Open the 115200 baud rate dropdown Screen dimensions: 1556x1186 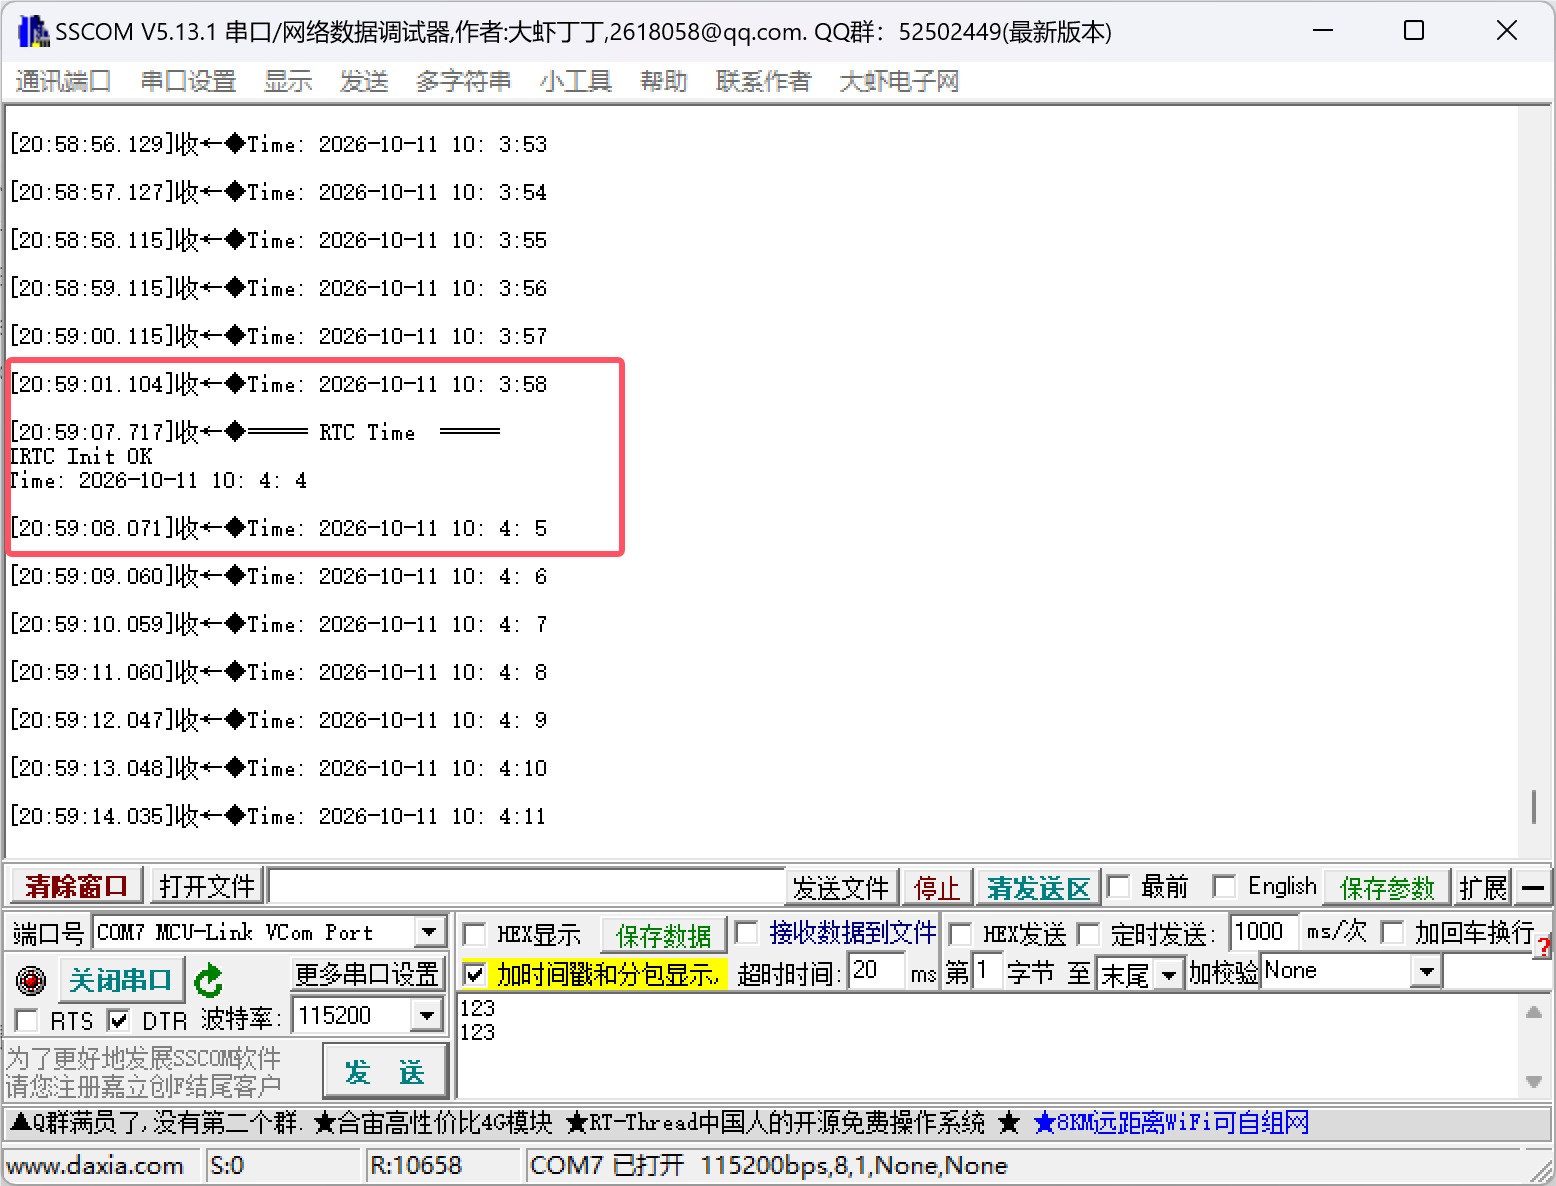coord(427,1016)
